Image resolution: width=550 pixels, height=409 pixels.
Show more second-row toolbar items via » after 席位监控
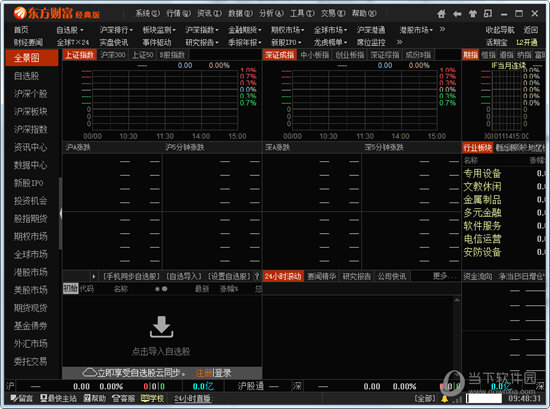pyautogui.click(x=399, y=42)
